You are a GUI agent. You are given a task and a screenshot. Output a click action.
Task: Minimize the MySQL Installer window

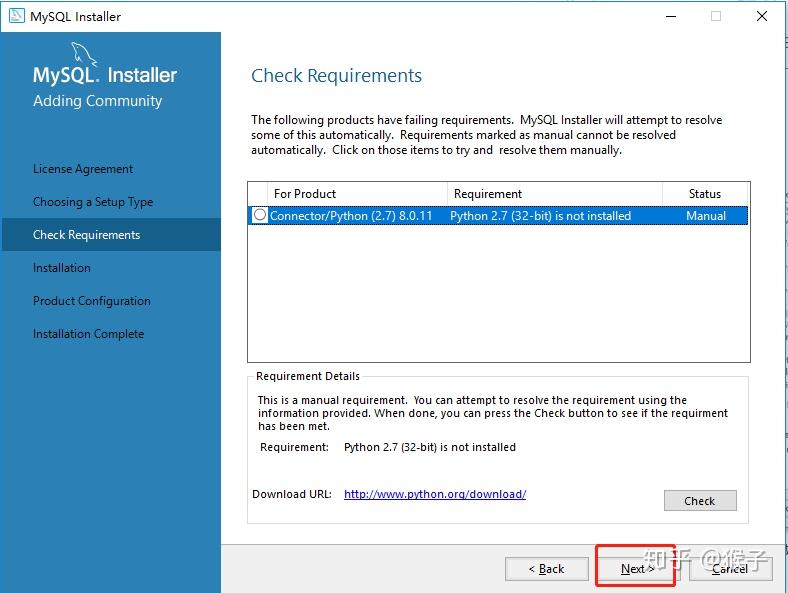669,16
